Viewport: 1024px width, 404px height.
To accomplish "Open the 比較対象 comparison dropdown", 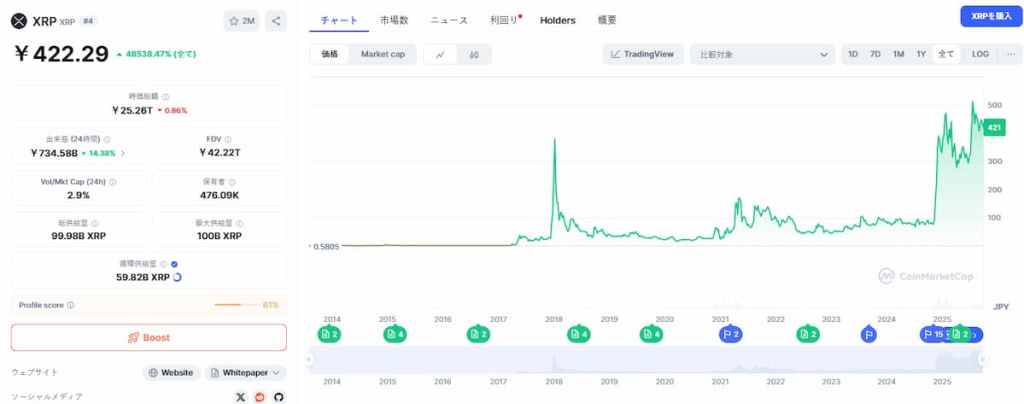I will point(762,54).
